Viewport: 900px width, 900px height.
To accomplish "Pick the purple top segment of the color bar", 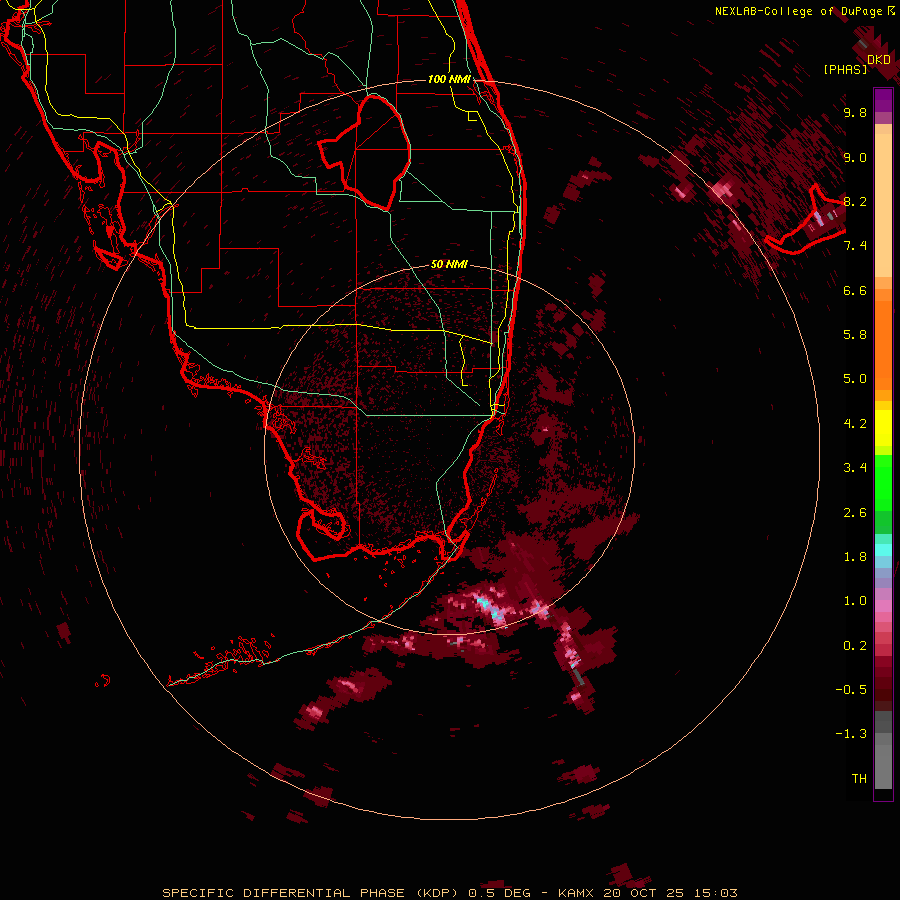I will [x=883, y=100].
